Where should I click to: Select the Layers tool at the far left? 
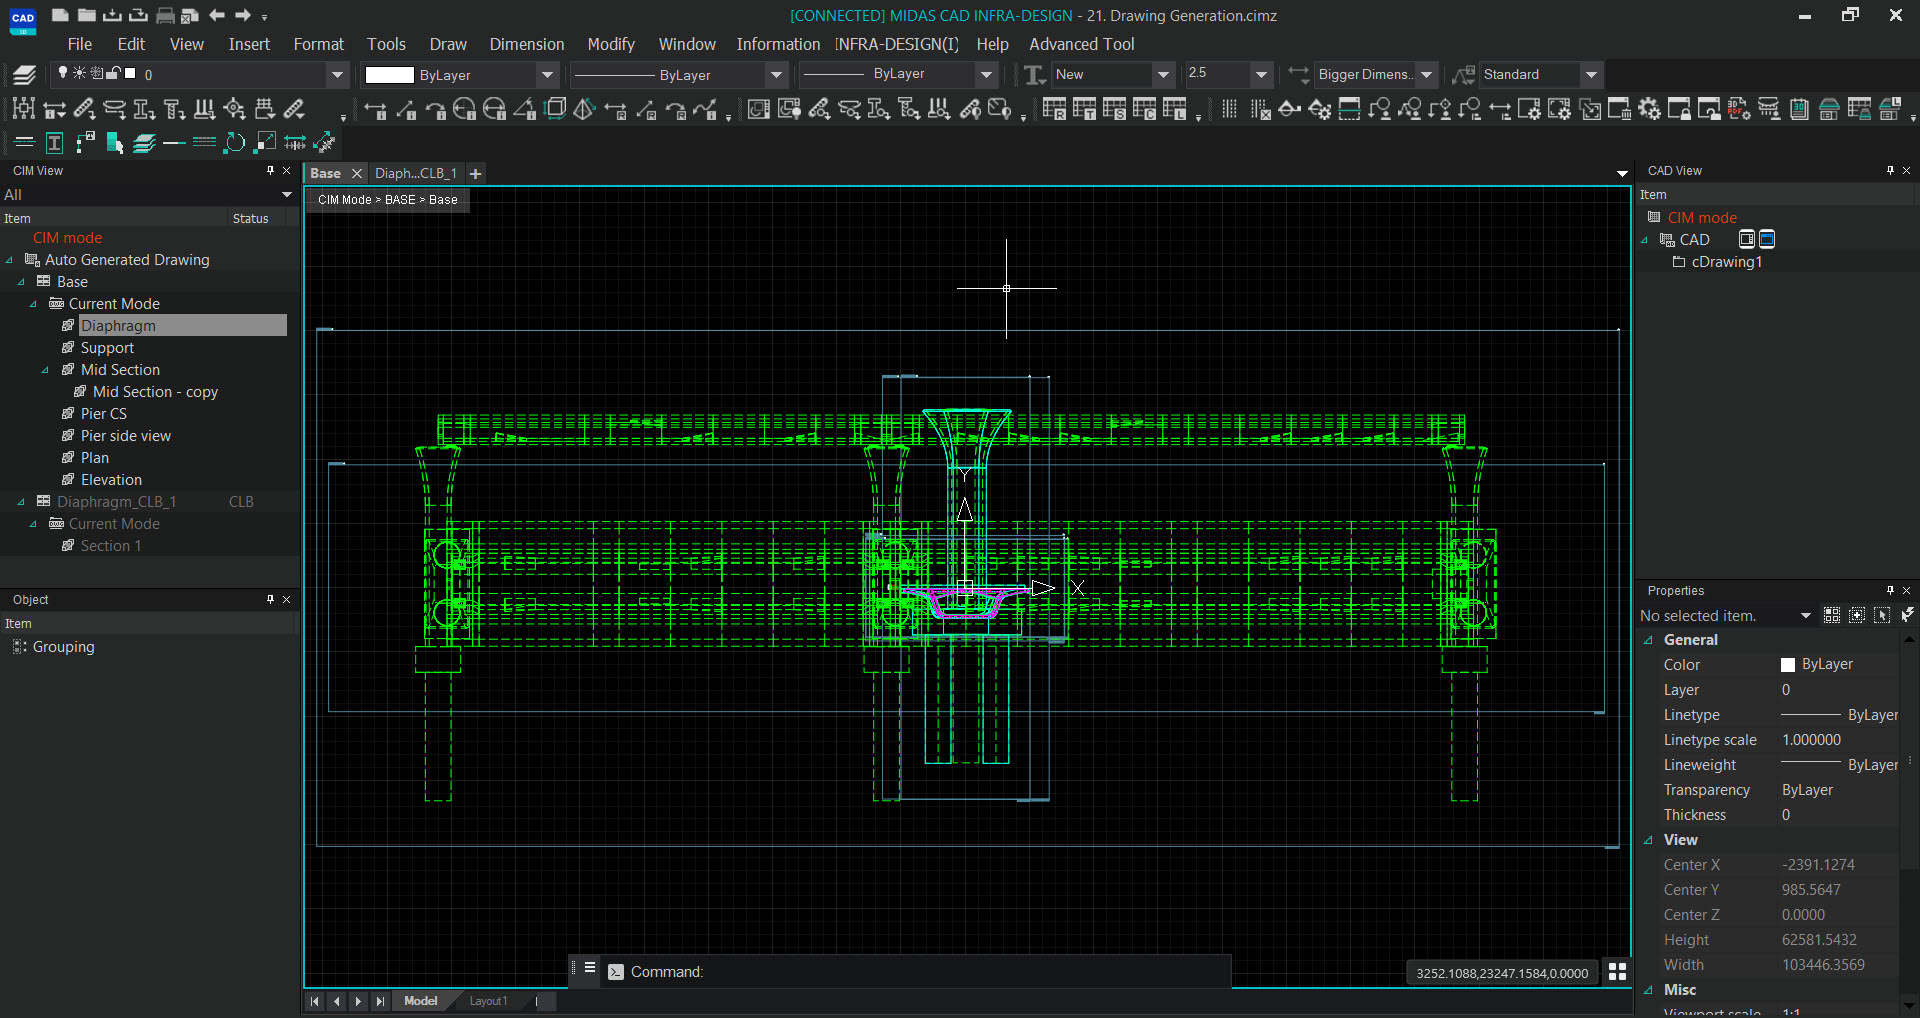(x=25, y=75)
